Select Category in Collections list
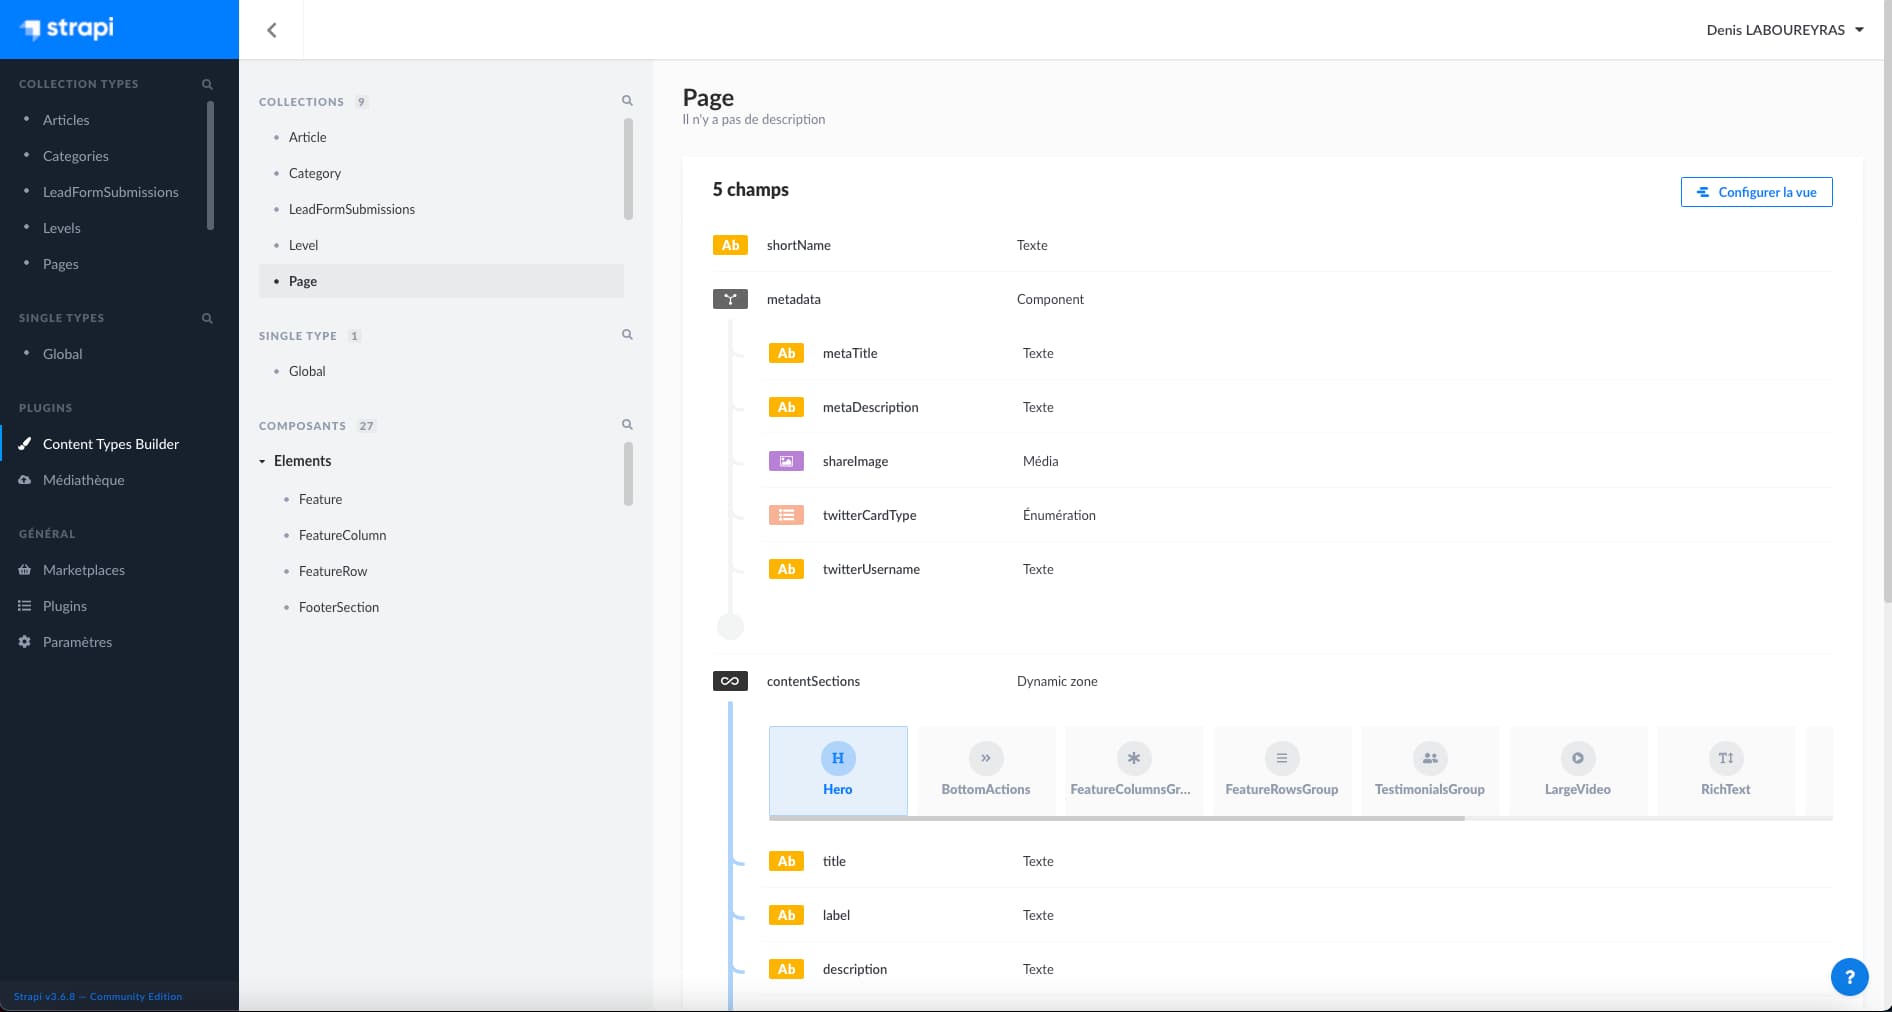The image size is (1892, 1012). click(315, 173)
